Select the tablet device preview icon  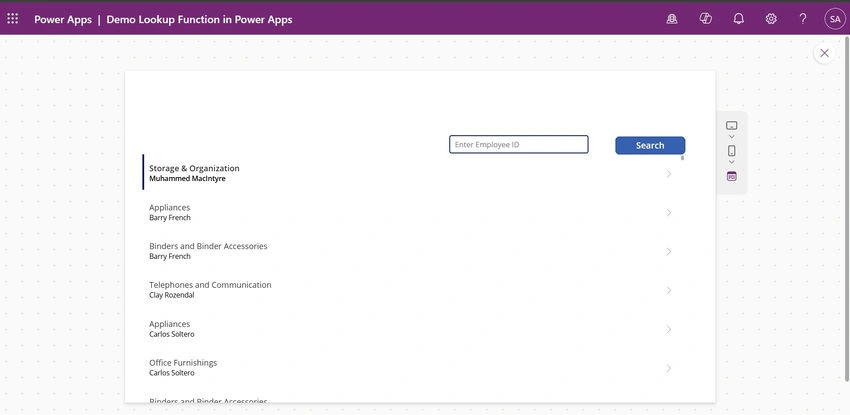(x=731, y=126)
